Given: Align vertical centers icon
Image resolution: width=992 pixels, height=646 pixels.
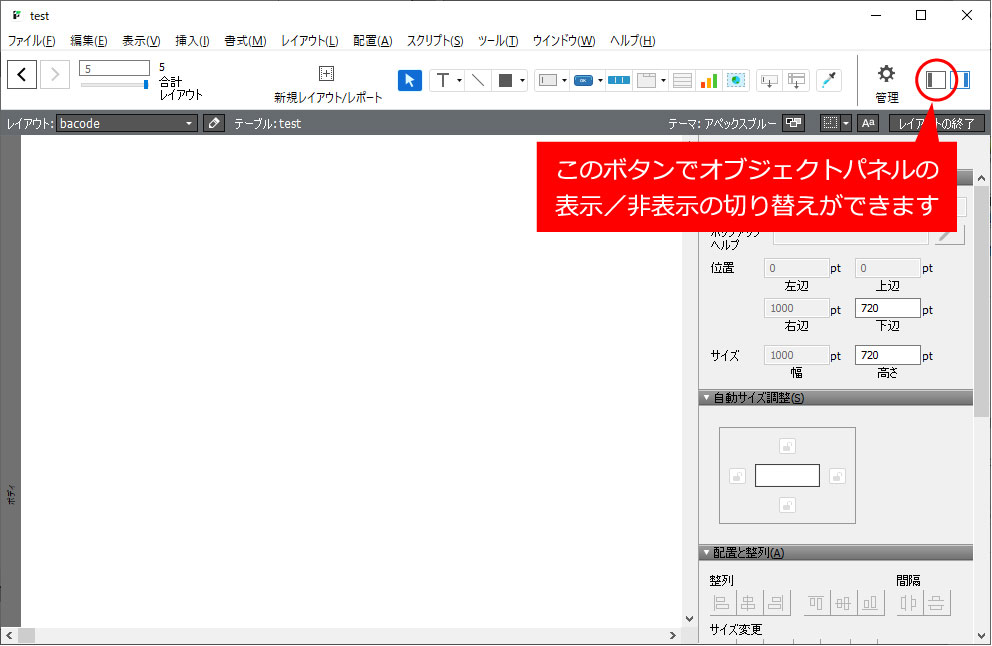Looking at the screenshot, I should pyautogui.click(x=843, y=603).
